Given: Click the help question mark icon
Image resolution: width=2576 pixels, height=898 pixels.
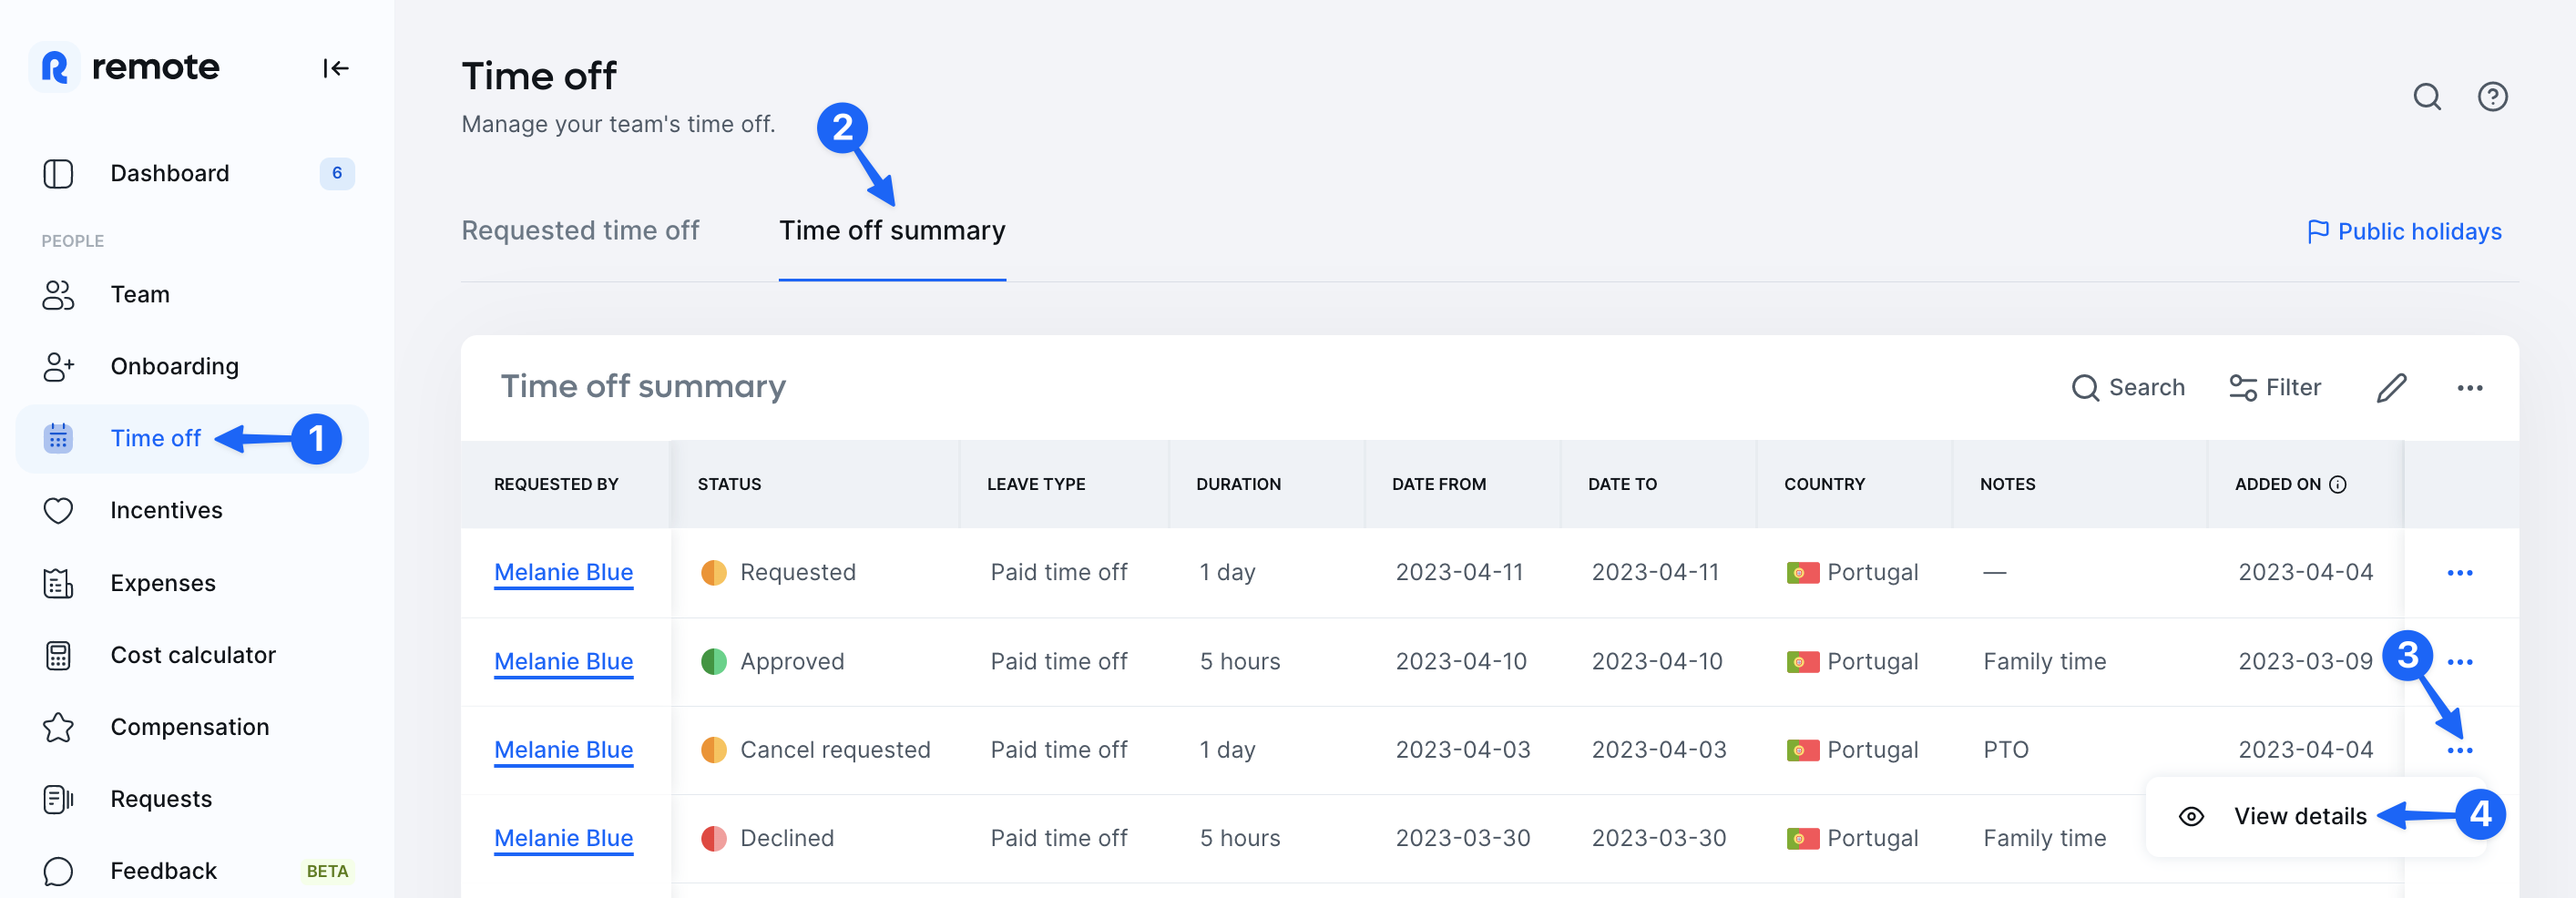Looking at the screenshot, I should pyautogui.click(x=2493, y=97).
